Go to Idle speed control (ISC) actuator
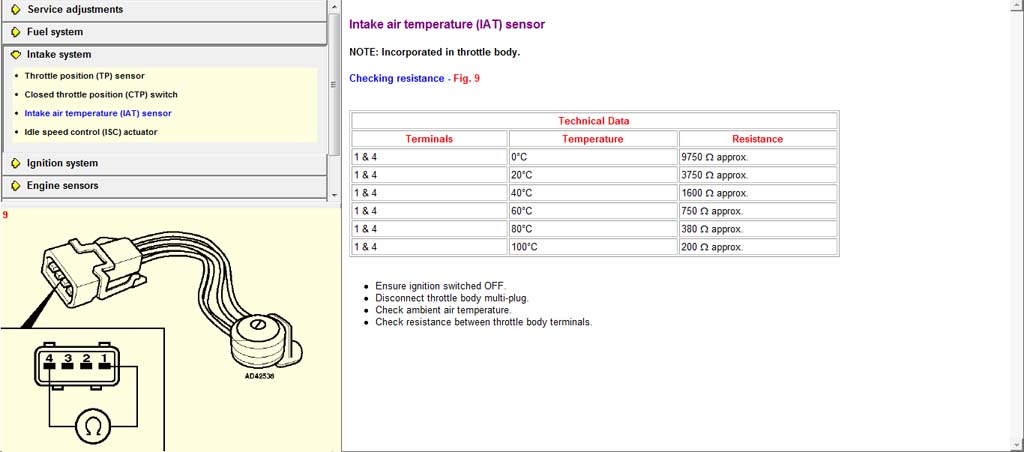The width and height of the screenshot is (1024, 452). (90, 132)
